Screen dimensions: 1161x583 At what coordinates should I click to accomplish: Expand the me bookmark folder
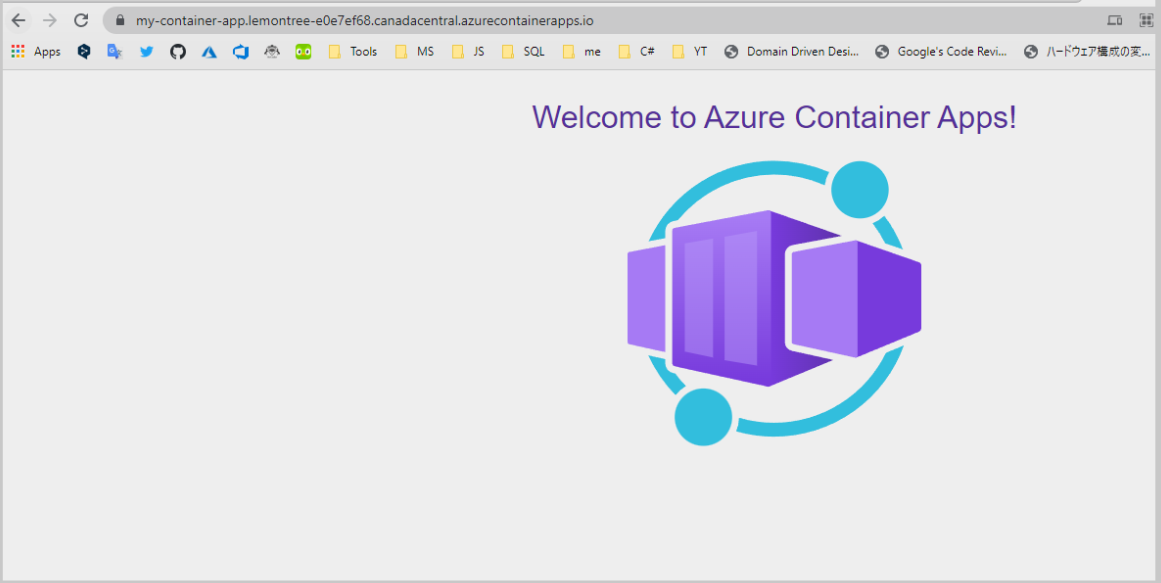coord(581,52)
